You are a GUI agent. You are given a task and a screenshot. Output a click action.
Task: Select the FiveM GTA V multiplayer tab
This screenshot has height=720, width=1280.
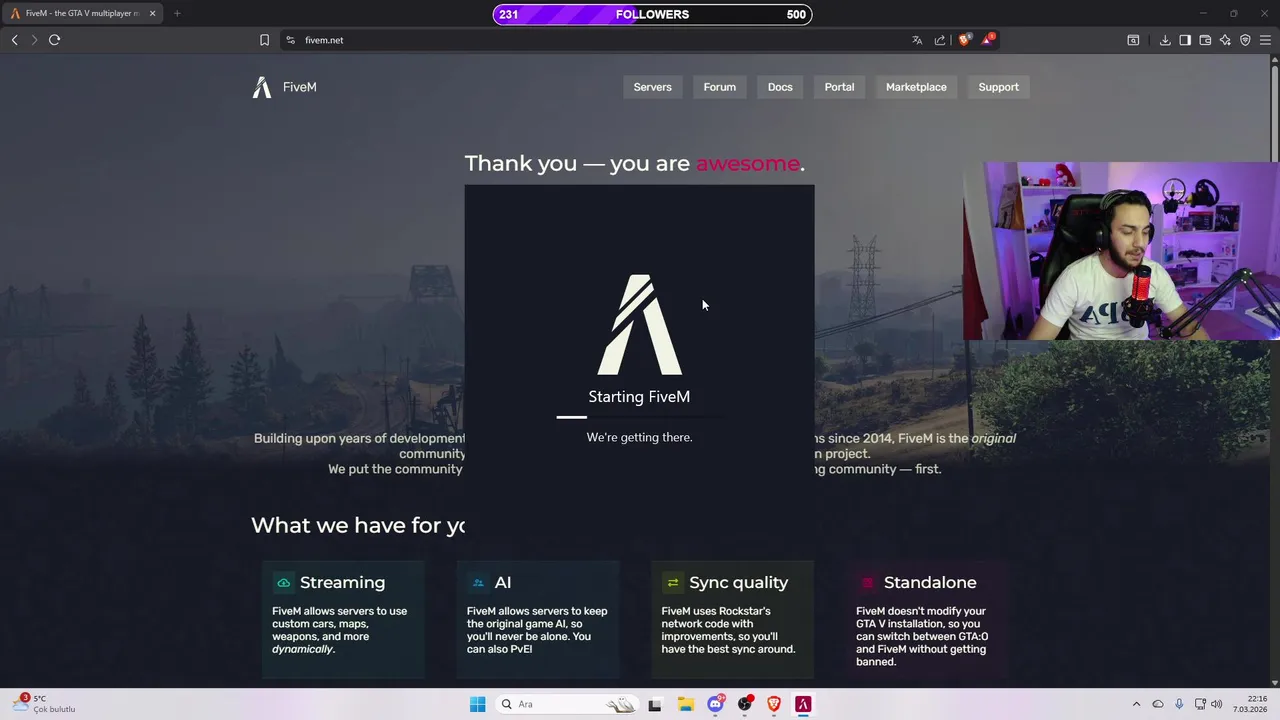tap(82, 13)
